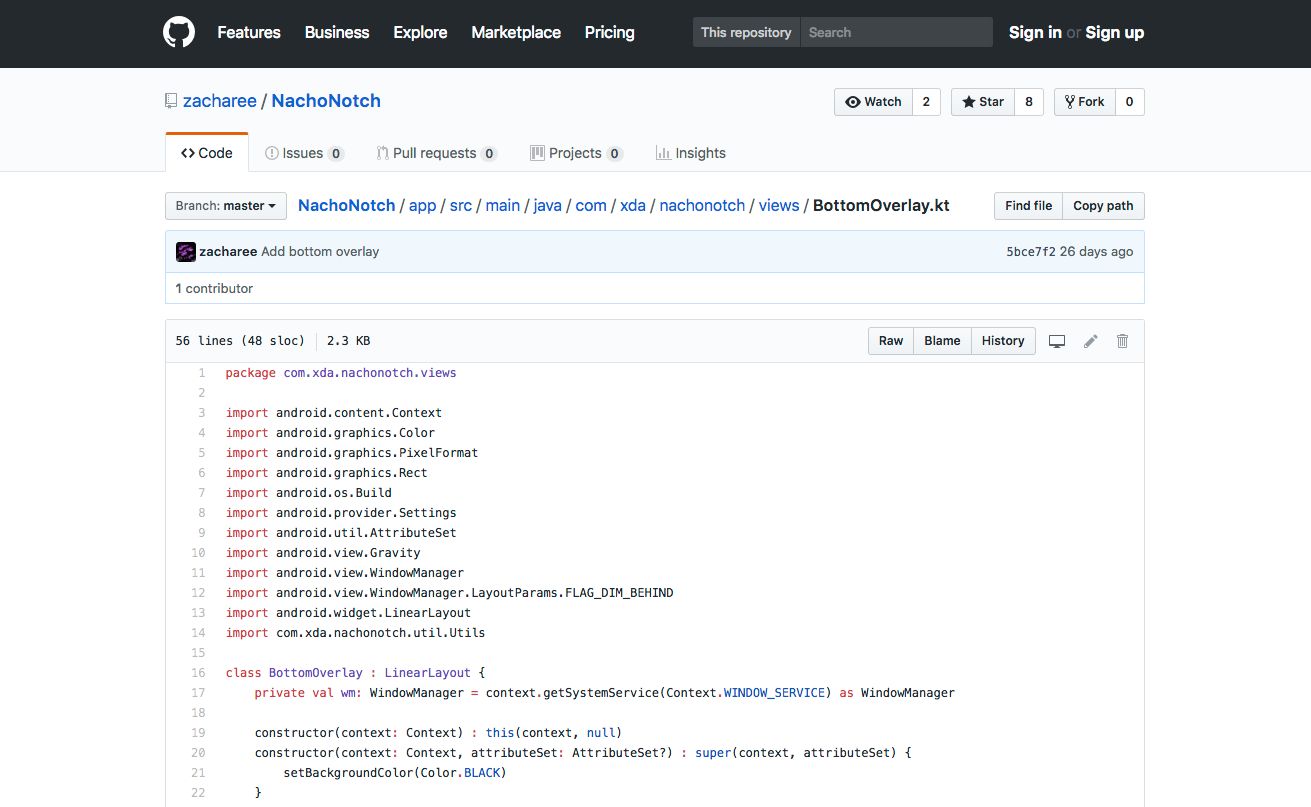Click the pencil edit file icon
The image size is (1311, 807).
tap(1090, 341)
